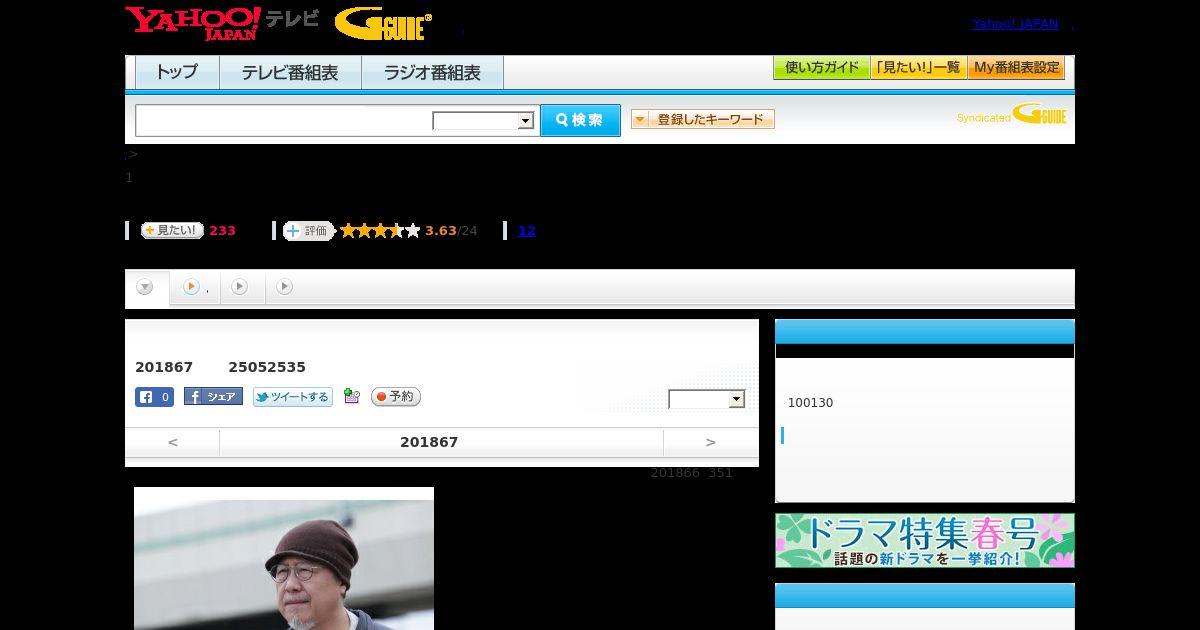Focus the keyword search input field

[284, 120]
